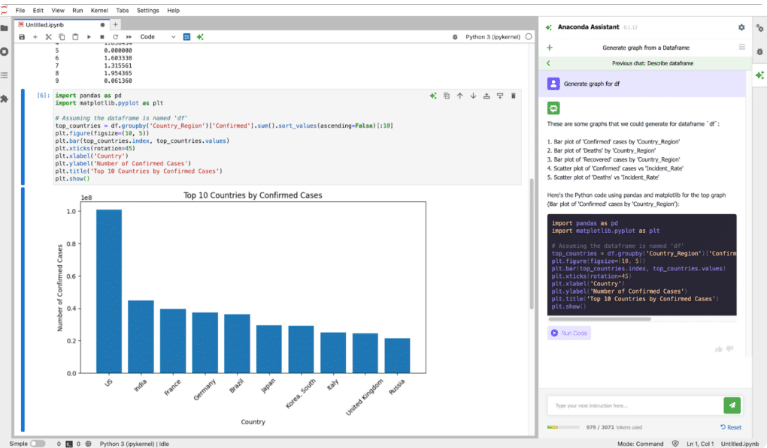Open the Kernel menu
The height and width of the screenshot is (448, 767).
(99, 10)
